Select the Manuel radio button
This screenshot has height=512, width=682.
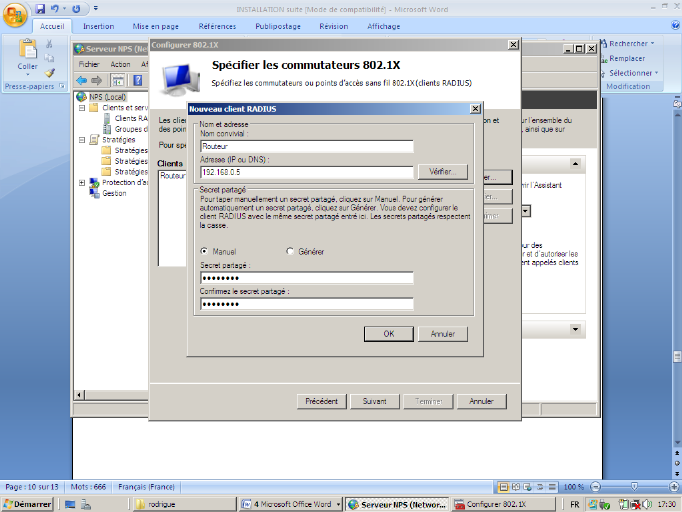click(x=204, y=251)
